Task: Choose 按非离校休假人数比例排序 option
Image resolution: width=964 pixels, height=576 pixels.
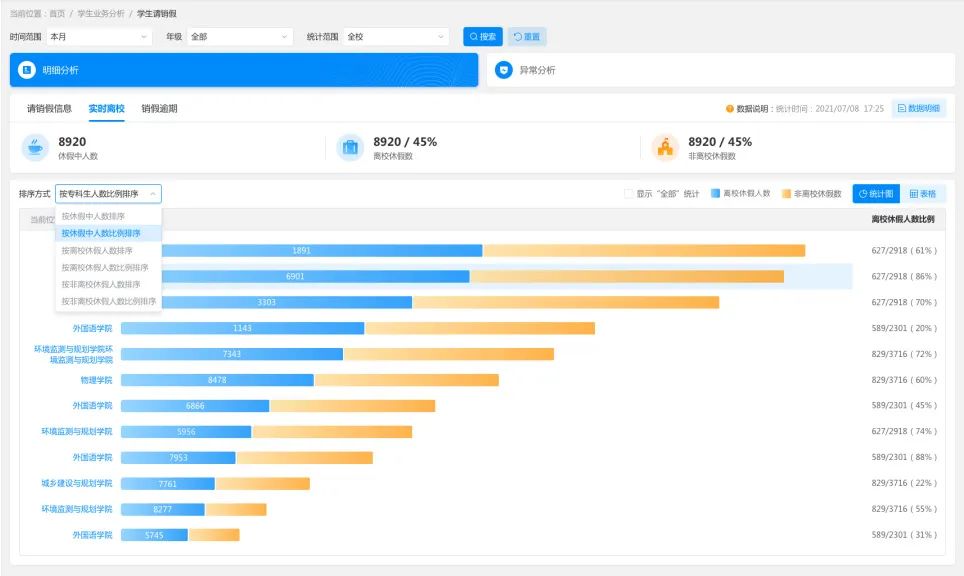Action: point(108,301)
